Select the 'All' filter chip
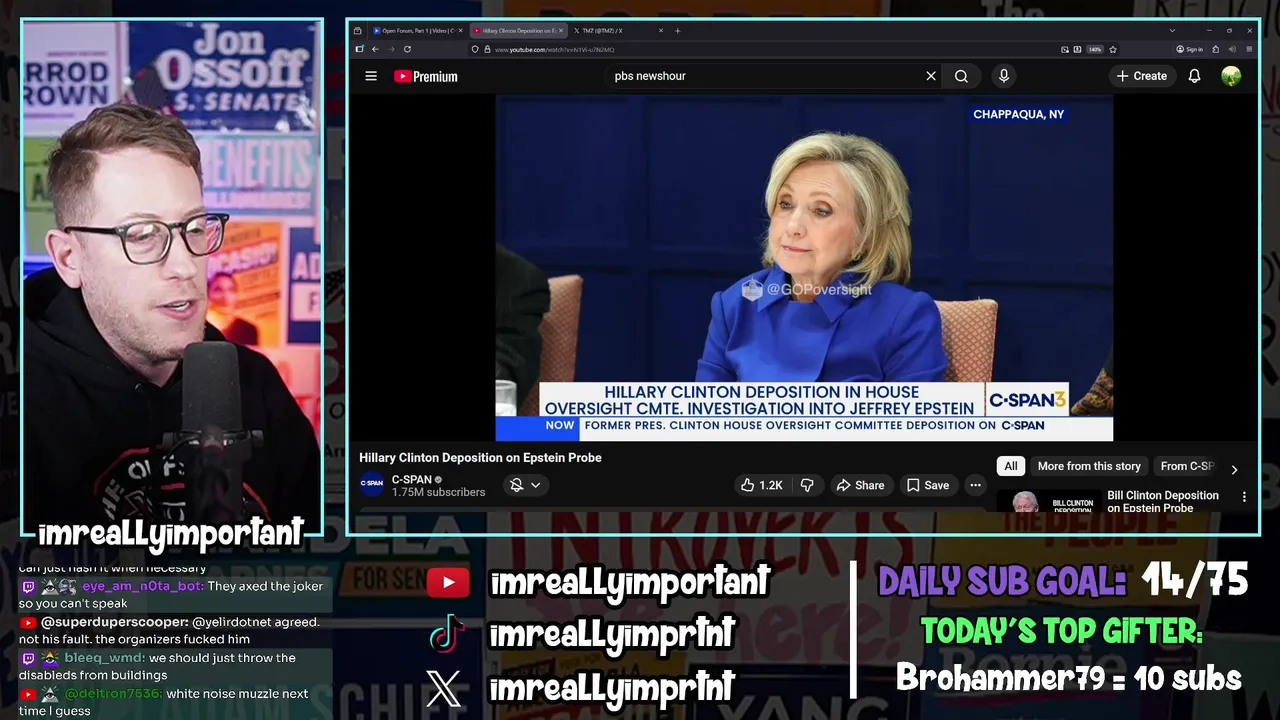 tap(1011, 466)
